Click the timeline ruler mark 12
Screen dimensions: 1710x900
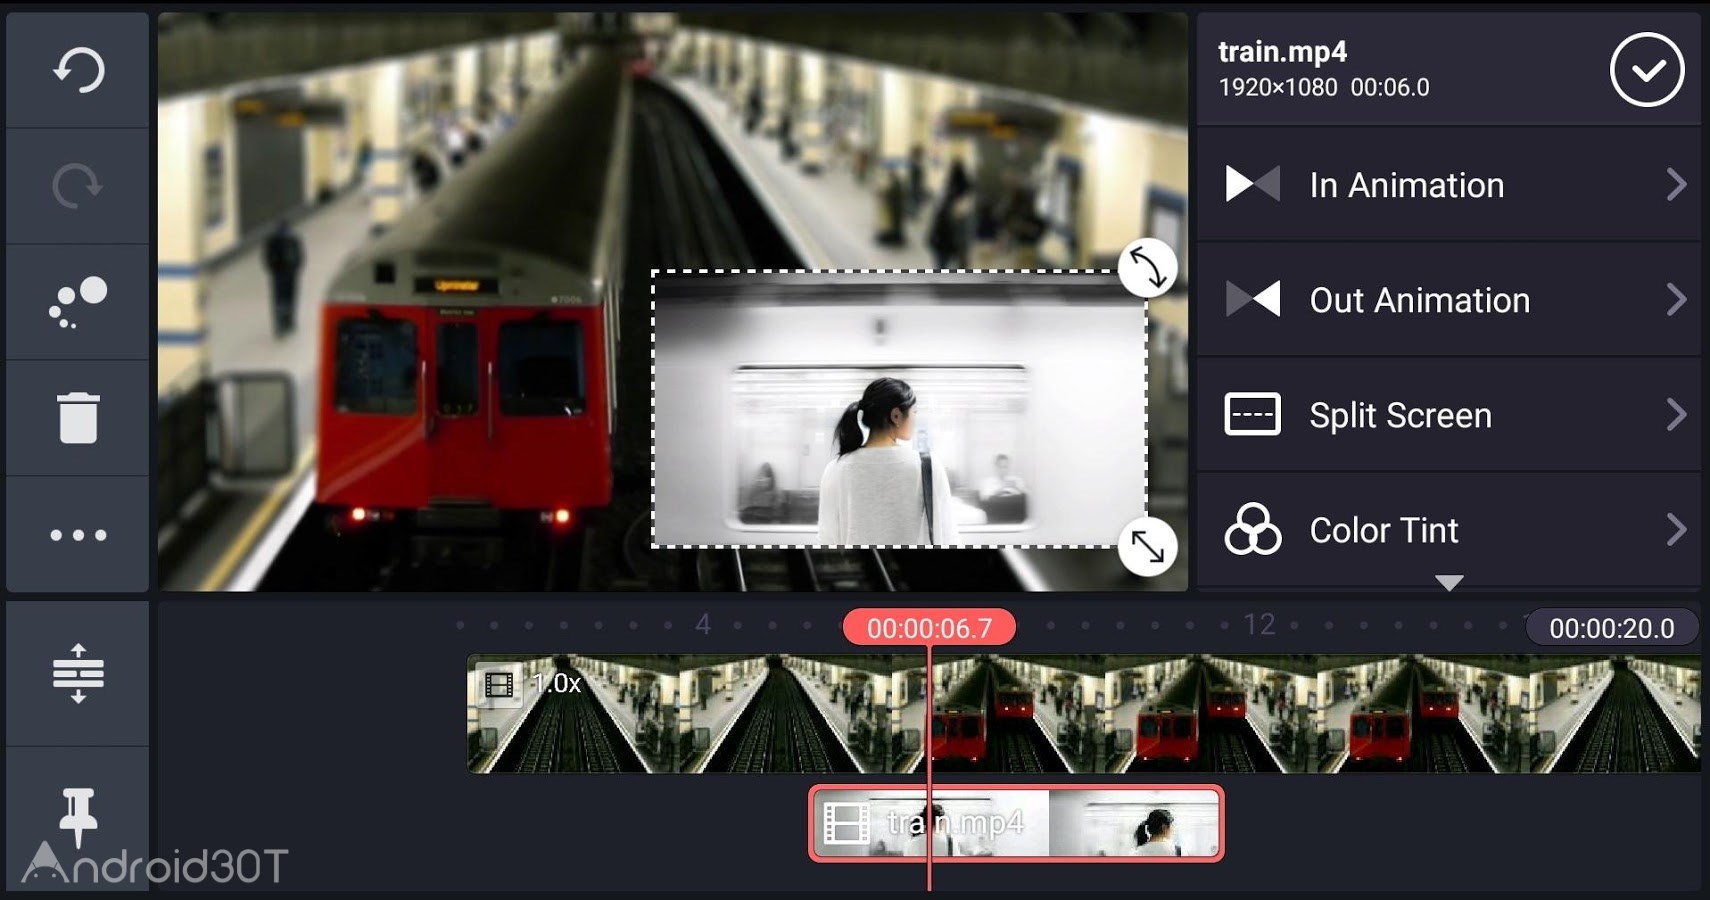tap(1259, 625)
